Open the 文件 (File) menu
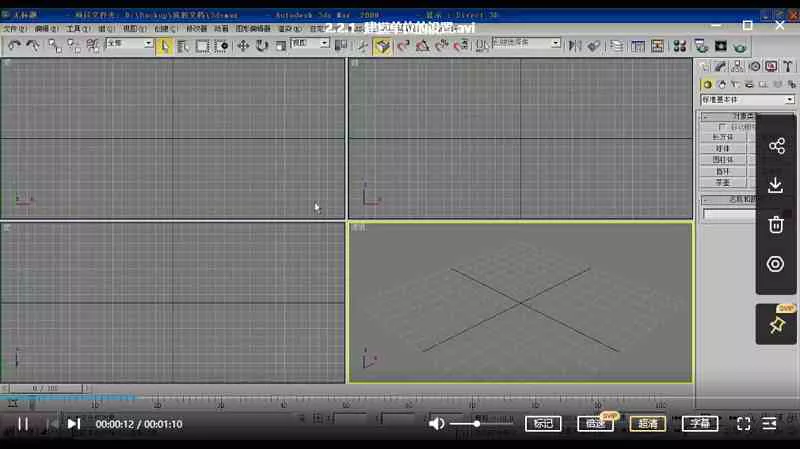 coord(14,29)
